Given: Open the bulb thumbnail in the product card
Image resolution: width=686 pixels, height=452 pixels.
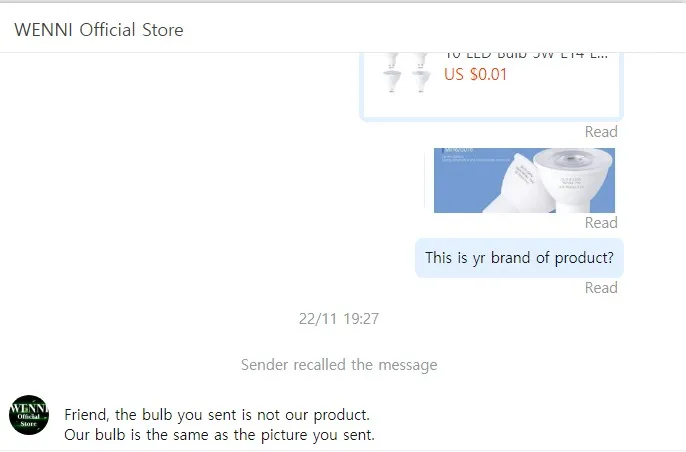Looking at the screenshot, I should pos(406,73).
